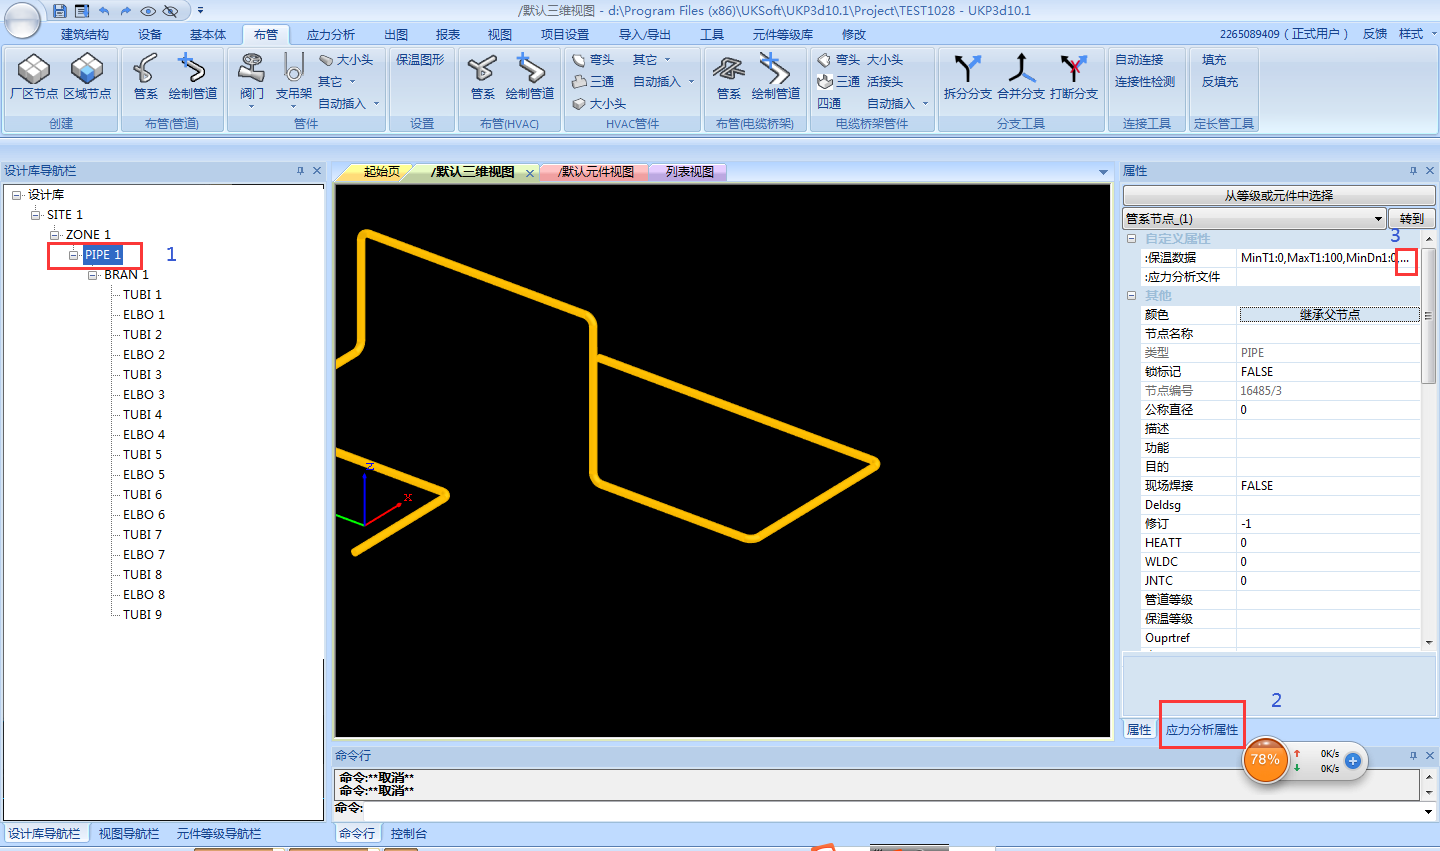Click the 颜色 继承父节点 color field
The height and width of the screenshot is (851, 1440).
(x=1329, y=315)
